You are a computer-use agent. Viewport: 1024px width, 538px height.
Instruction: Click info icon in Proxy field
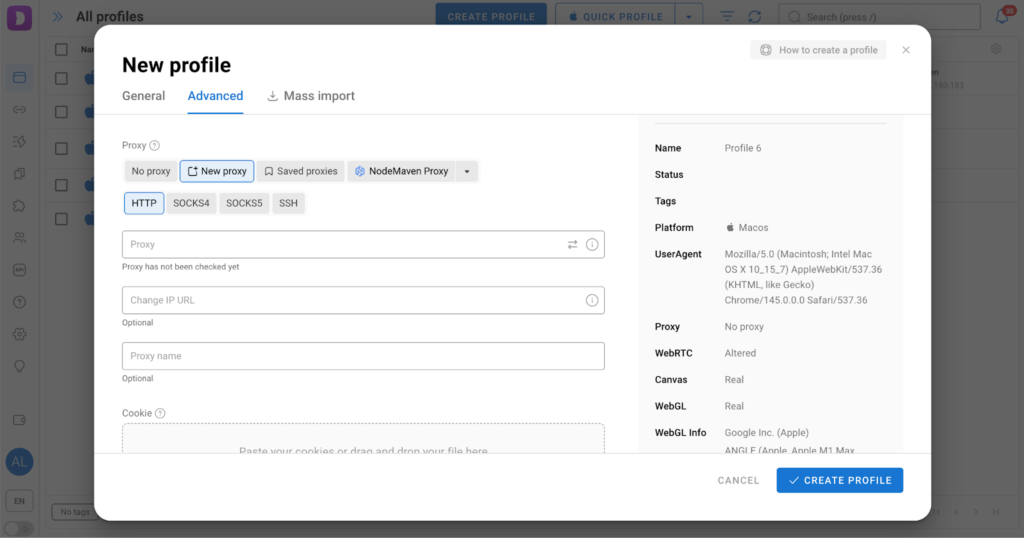click(x=592, y=244)
